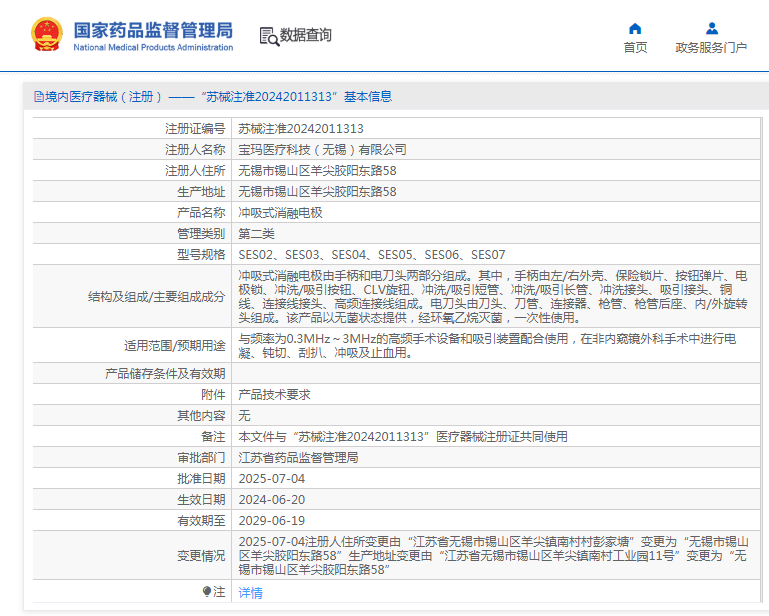Screen dimensions: 769x616
Task: Select 产品技术要求 attachment value
Action: [x=274, y=395]
